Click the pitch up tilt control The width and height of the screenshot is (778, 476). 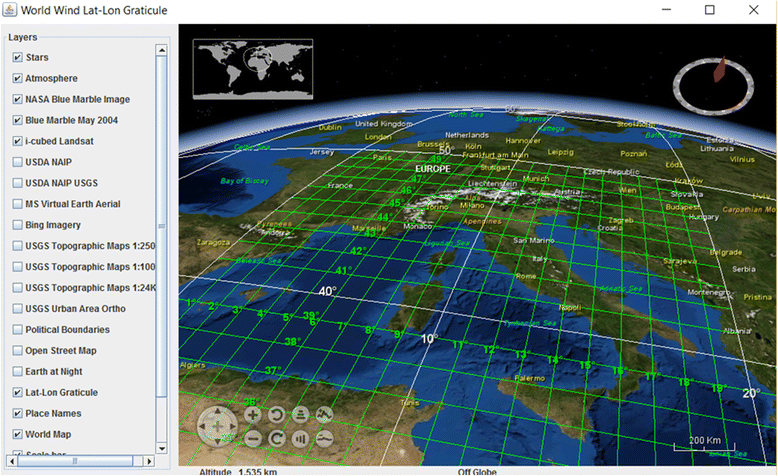pyautogui.click(x=300, y=414)
